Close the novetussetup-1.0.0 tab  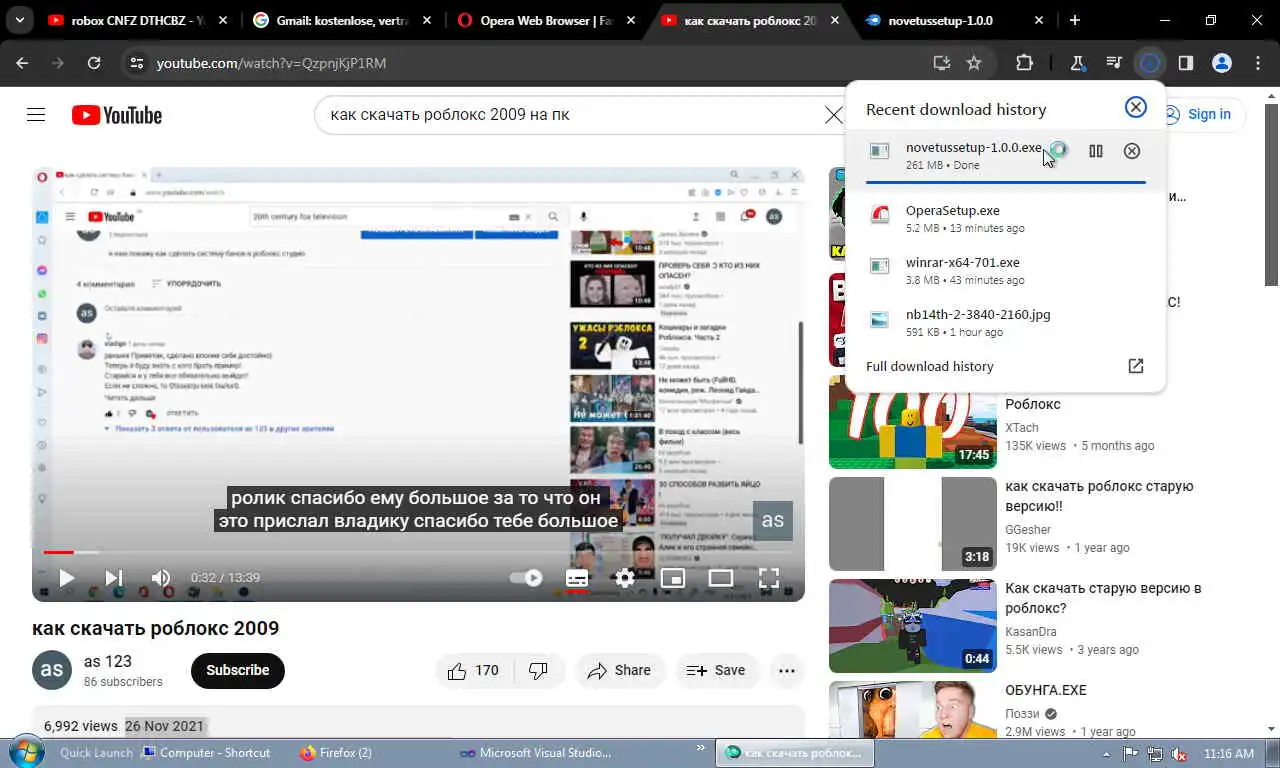click(1039, 20)
